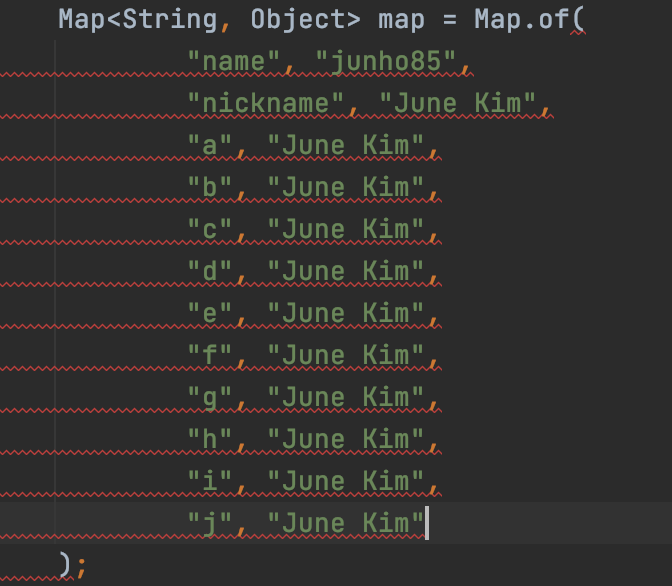Click the "a" key string
The height and width of the screenshot is (586, 672).
click(210, 145)
